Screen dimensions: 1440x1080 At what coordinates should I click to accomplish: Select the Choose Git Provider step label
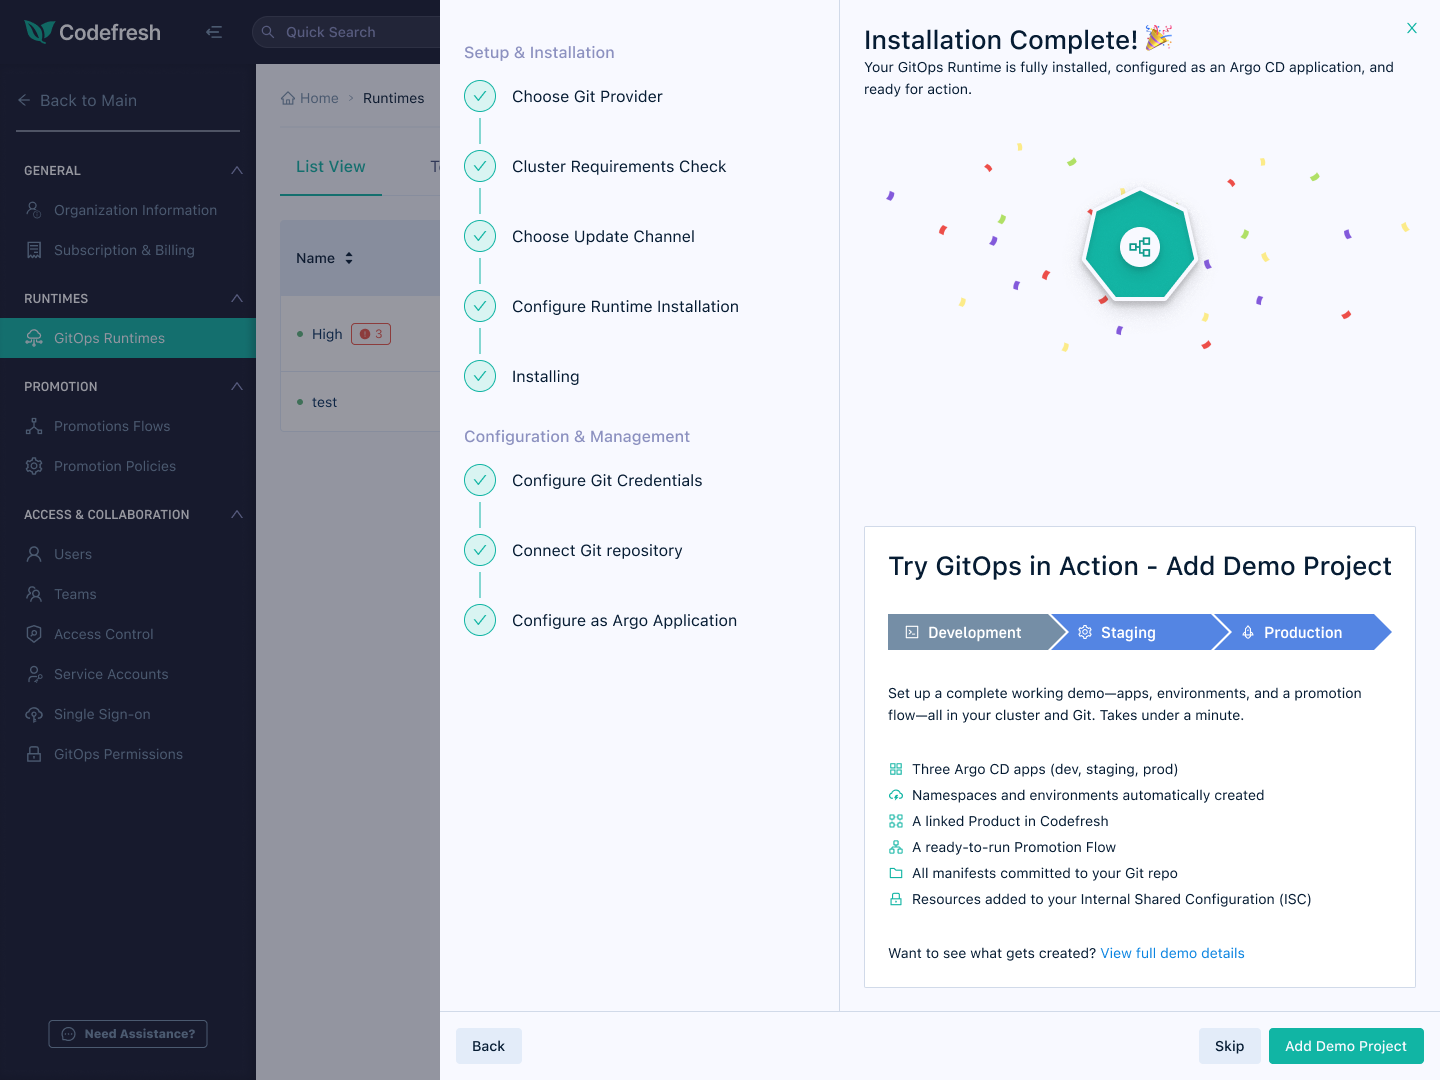pyautogui.click(x=587, y=96)
